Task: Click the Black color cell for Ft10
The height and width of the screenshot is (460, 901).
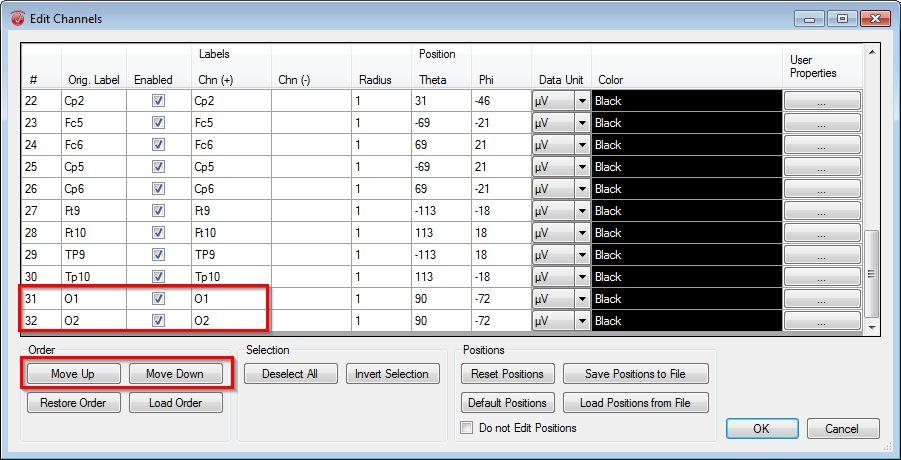Action: pos(687,233)
